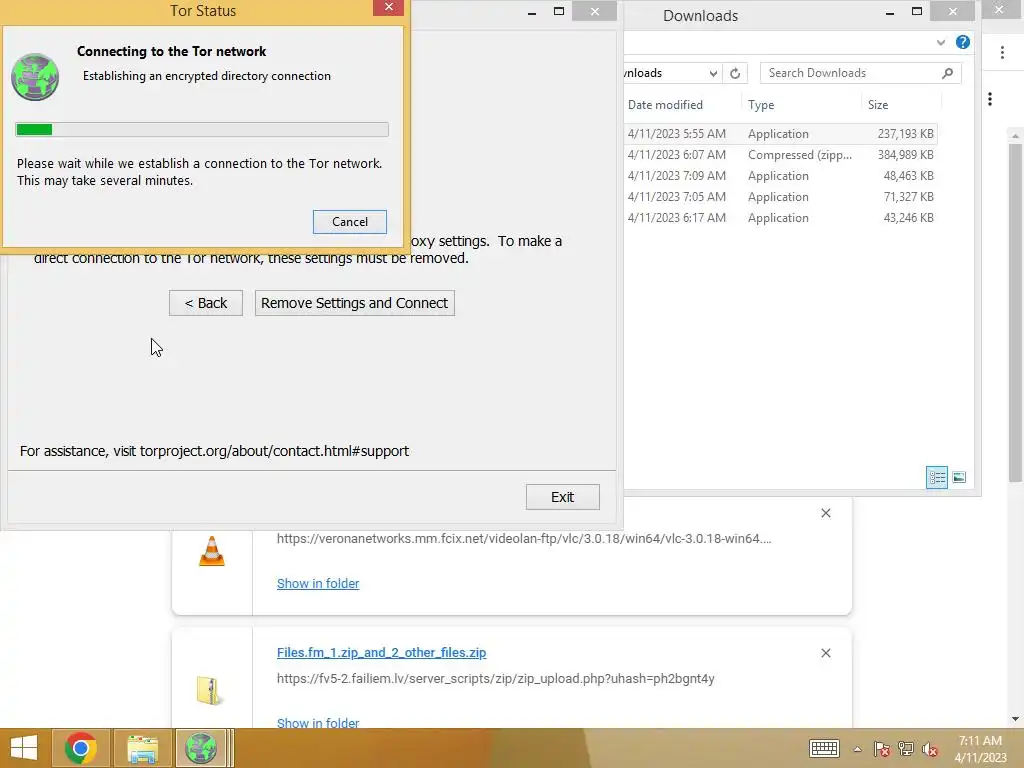The image size is (1024, 768).
Task: Open Chrome from the taskbar
Action: pos(81,748)
